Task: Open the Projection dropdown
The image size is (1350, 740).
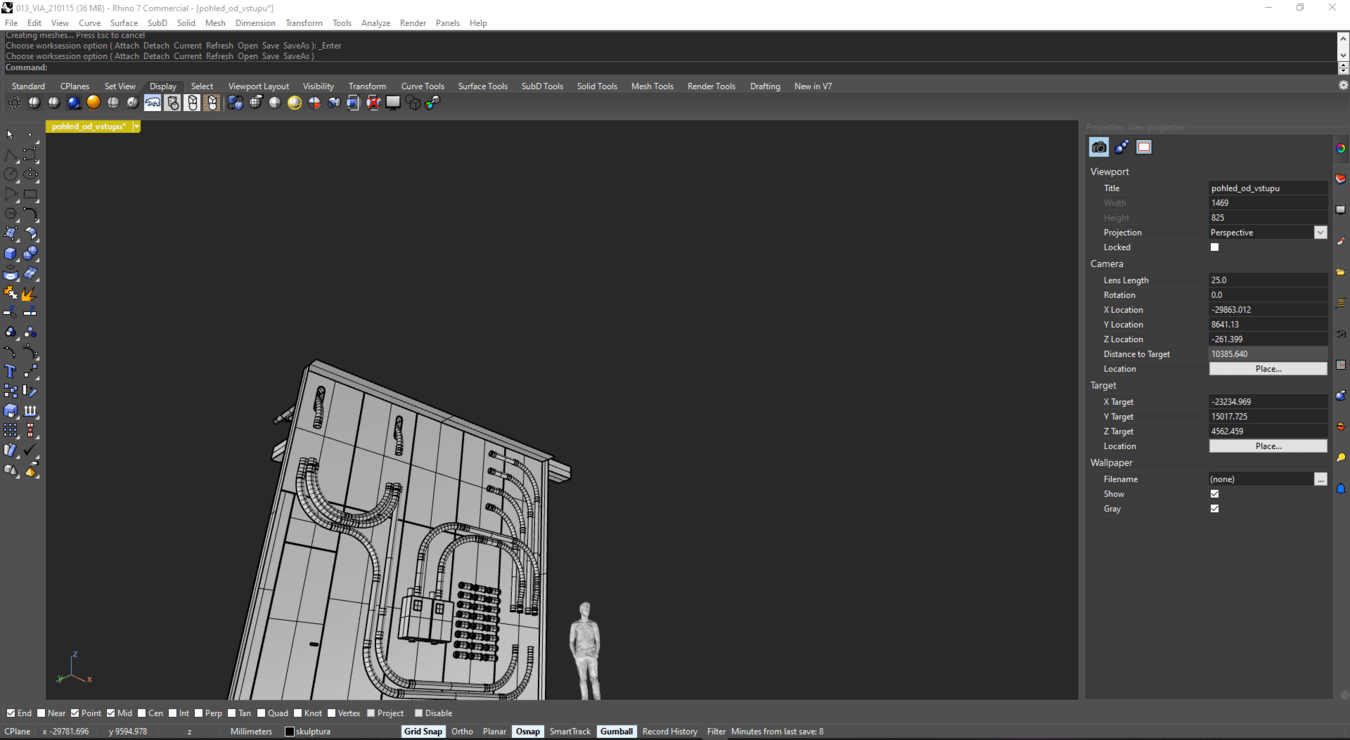Action: (x=1320, y=232)
